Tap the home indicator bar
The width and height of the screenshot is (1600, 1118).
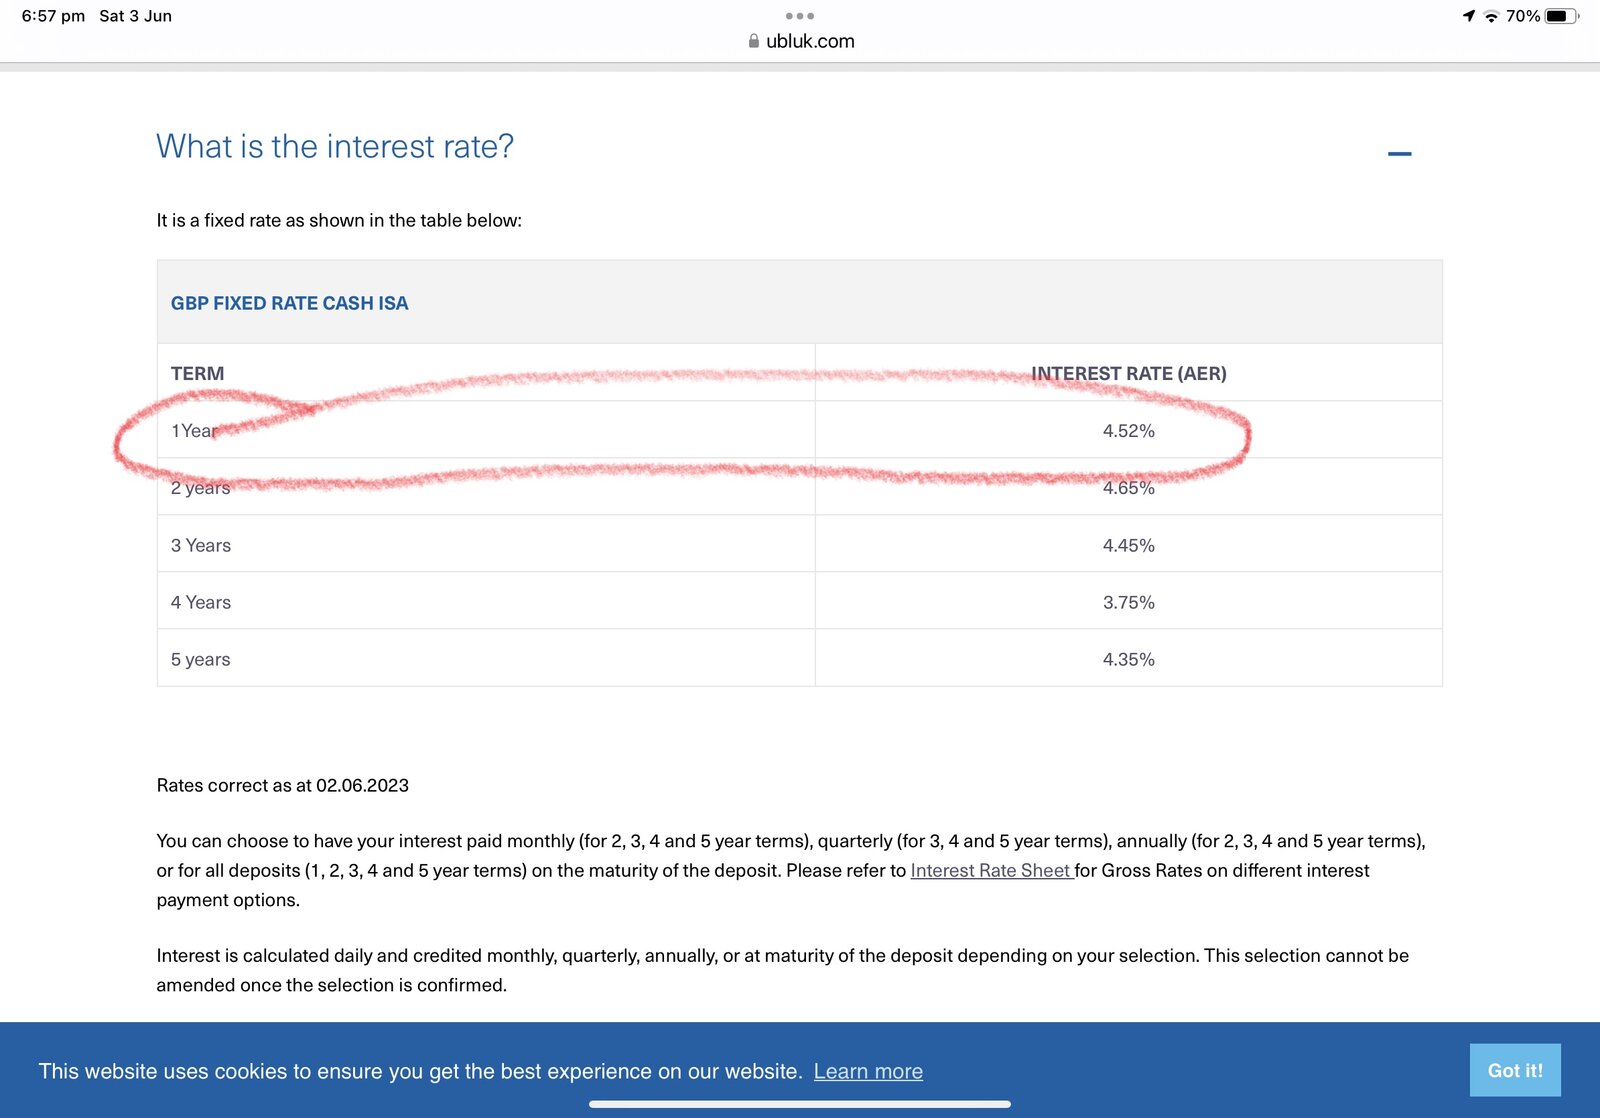pos(799,1104)
